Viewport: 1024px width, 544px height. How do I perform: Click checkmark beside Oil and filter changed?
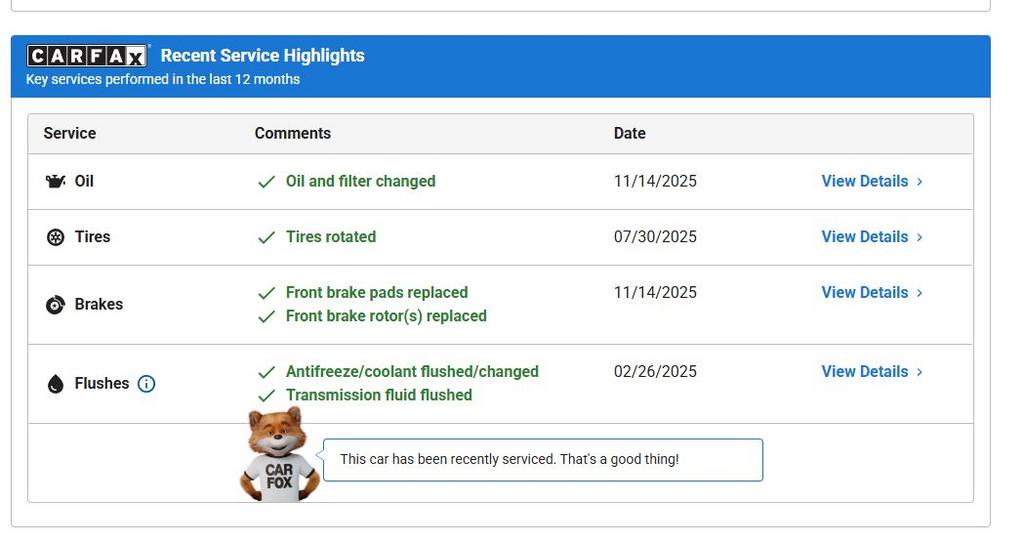(x=266, y=182)
